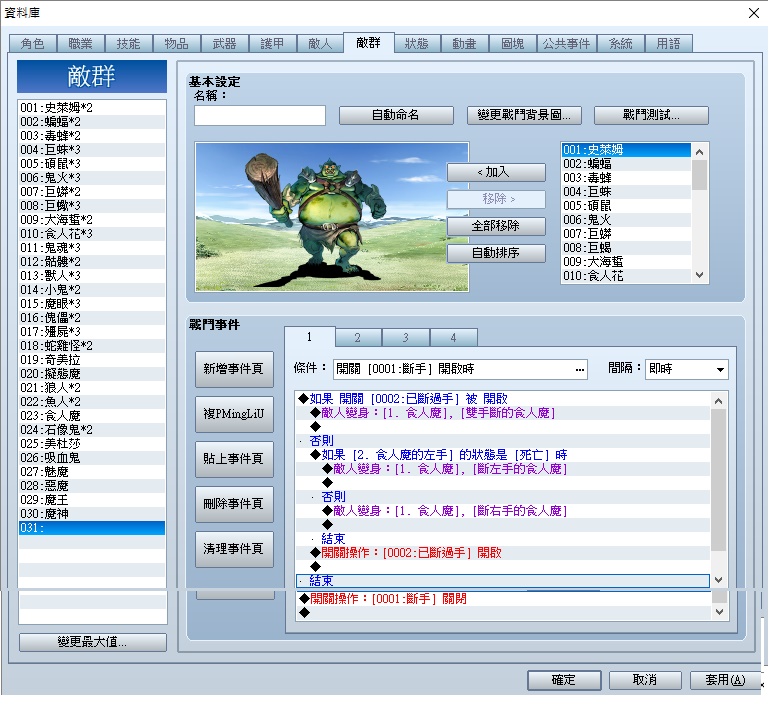Click the troop name input field
The height and width of the screenshot is (720, 770).
point(260,115)
